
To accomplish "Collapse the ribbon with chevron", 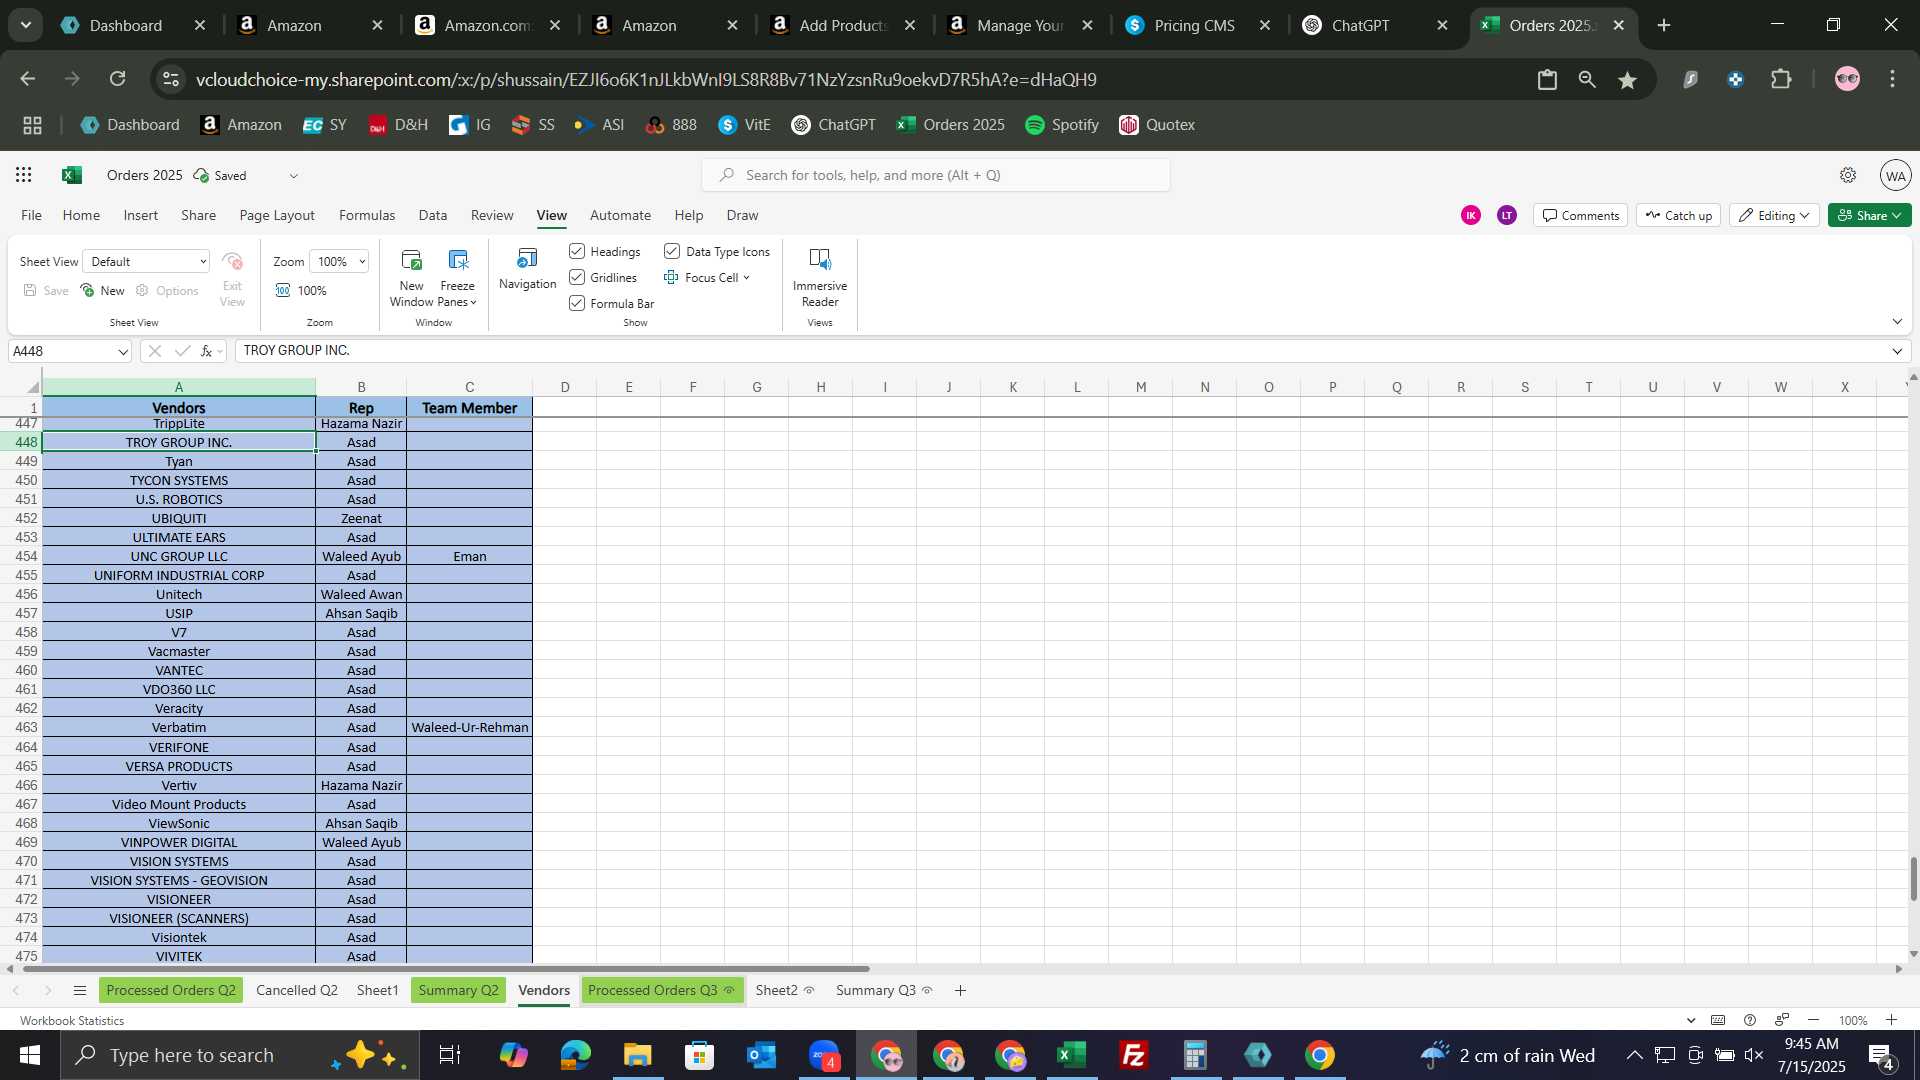I will click(1897, 321).
